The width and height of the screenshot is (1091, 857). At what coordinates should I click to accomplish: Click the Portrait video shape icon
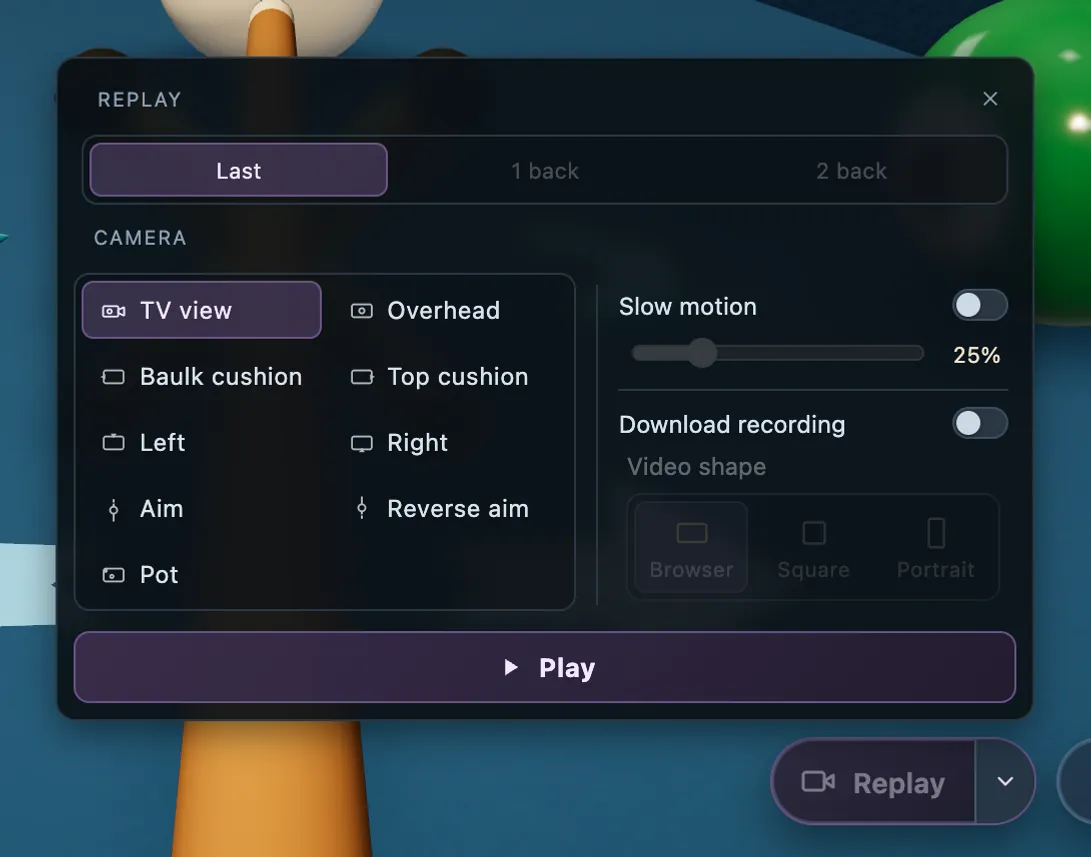tap(937, 534)
